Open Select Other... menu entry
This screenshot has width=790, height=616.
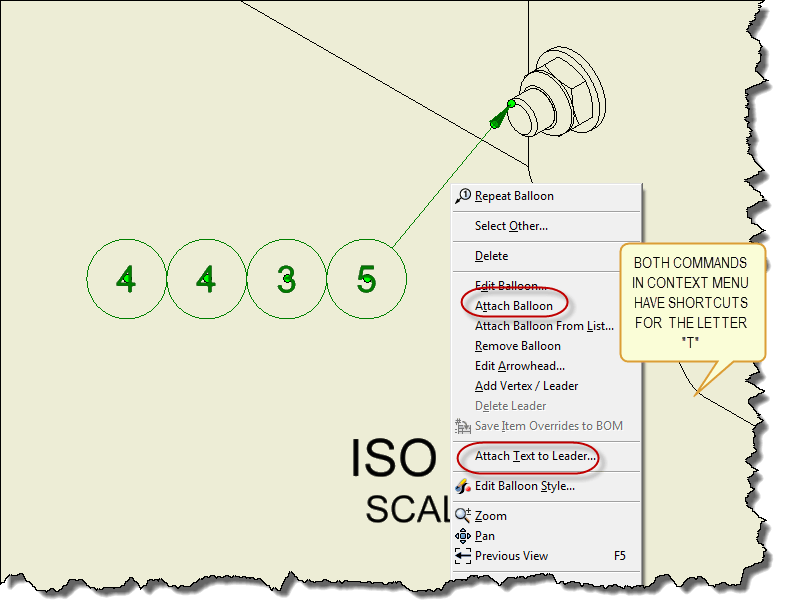(x=547, y=226)
